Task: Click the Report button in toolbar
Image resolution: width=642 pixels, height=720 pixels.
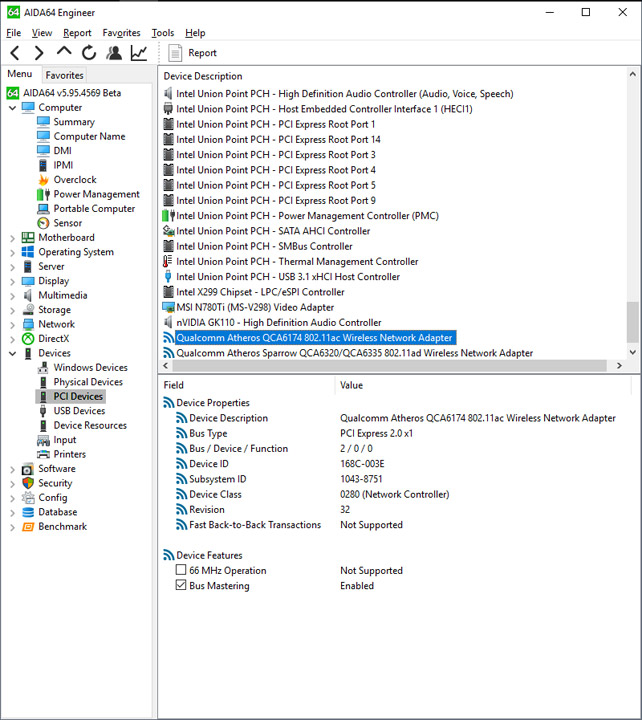Action: (192, 53)
